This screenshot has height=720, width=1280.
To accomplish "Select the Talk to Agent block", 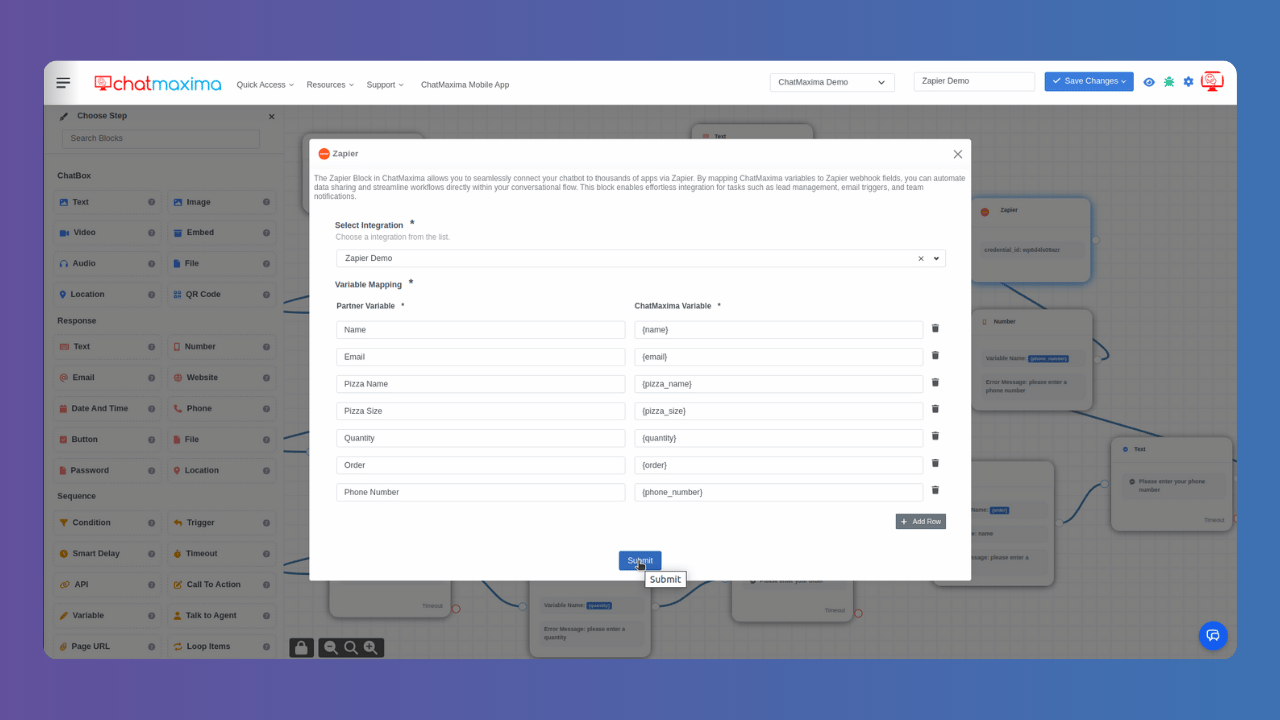I will click(x=221, y=615).
